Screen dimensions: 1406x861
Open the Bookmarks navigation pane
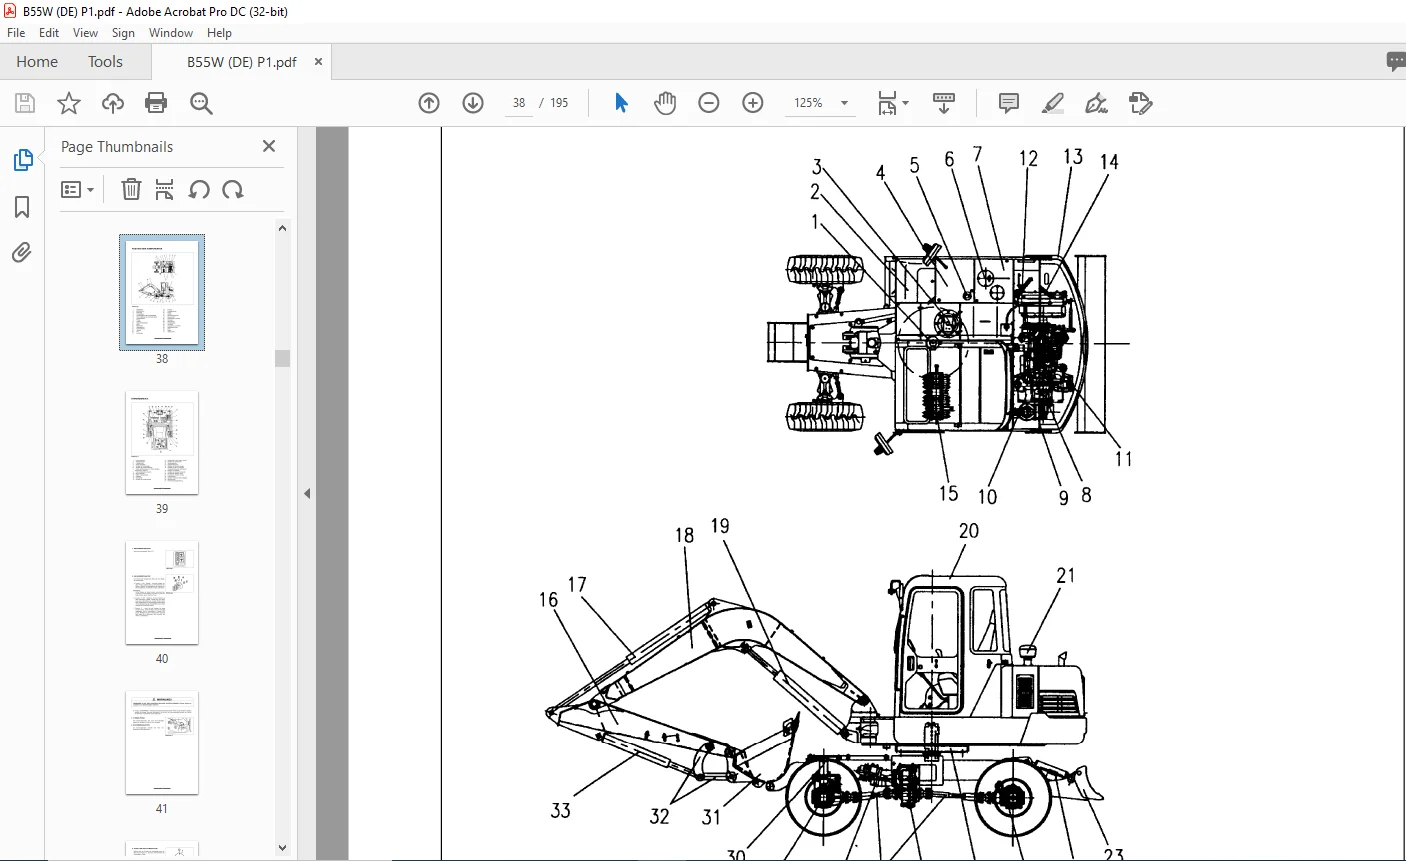coord(22,207)
